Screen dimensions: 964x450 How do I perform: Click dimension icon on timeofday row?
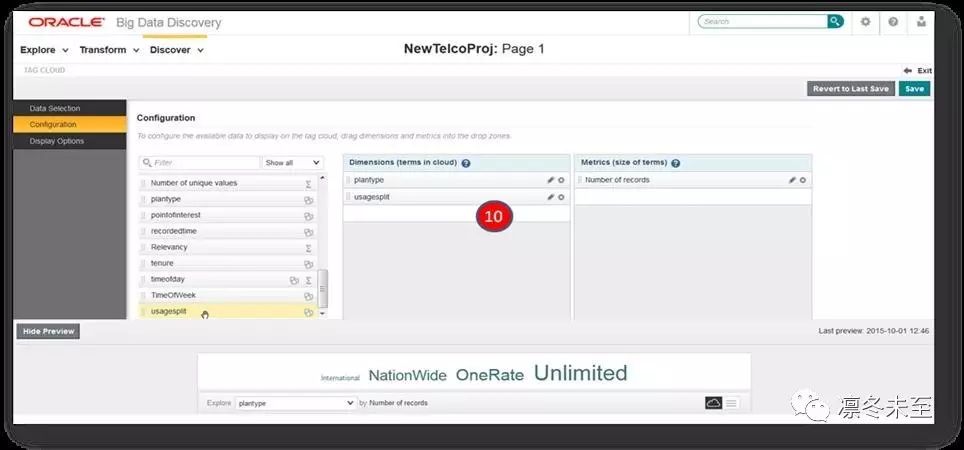point(294,280)
